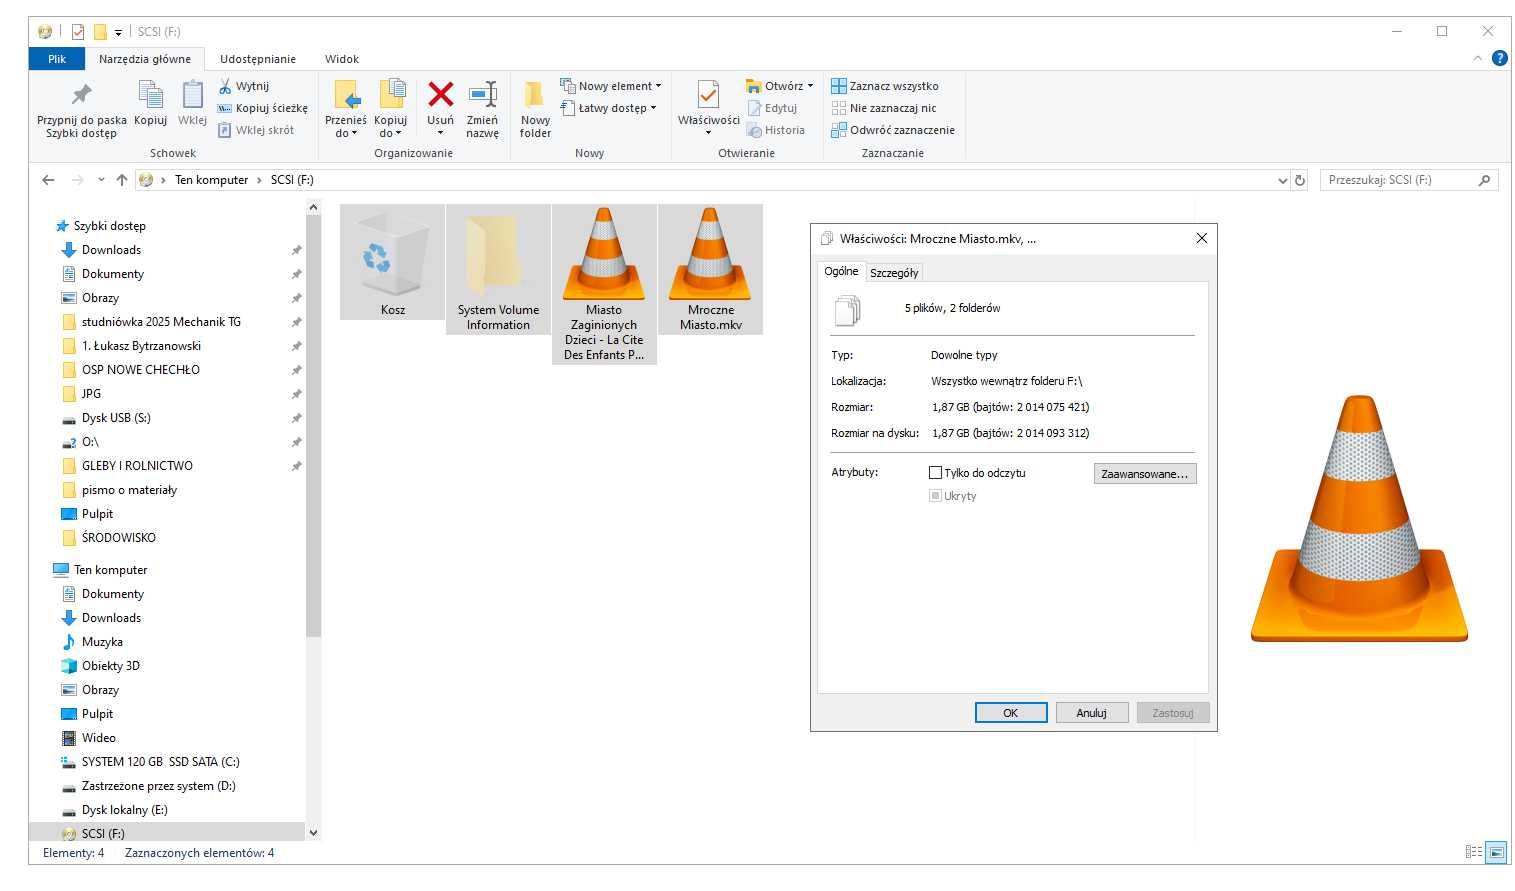
Task: Select the Kosz recycle bin item
Action: coord(393,262)
